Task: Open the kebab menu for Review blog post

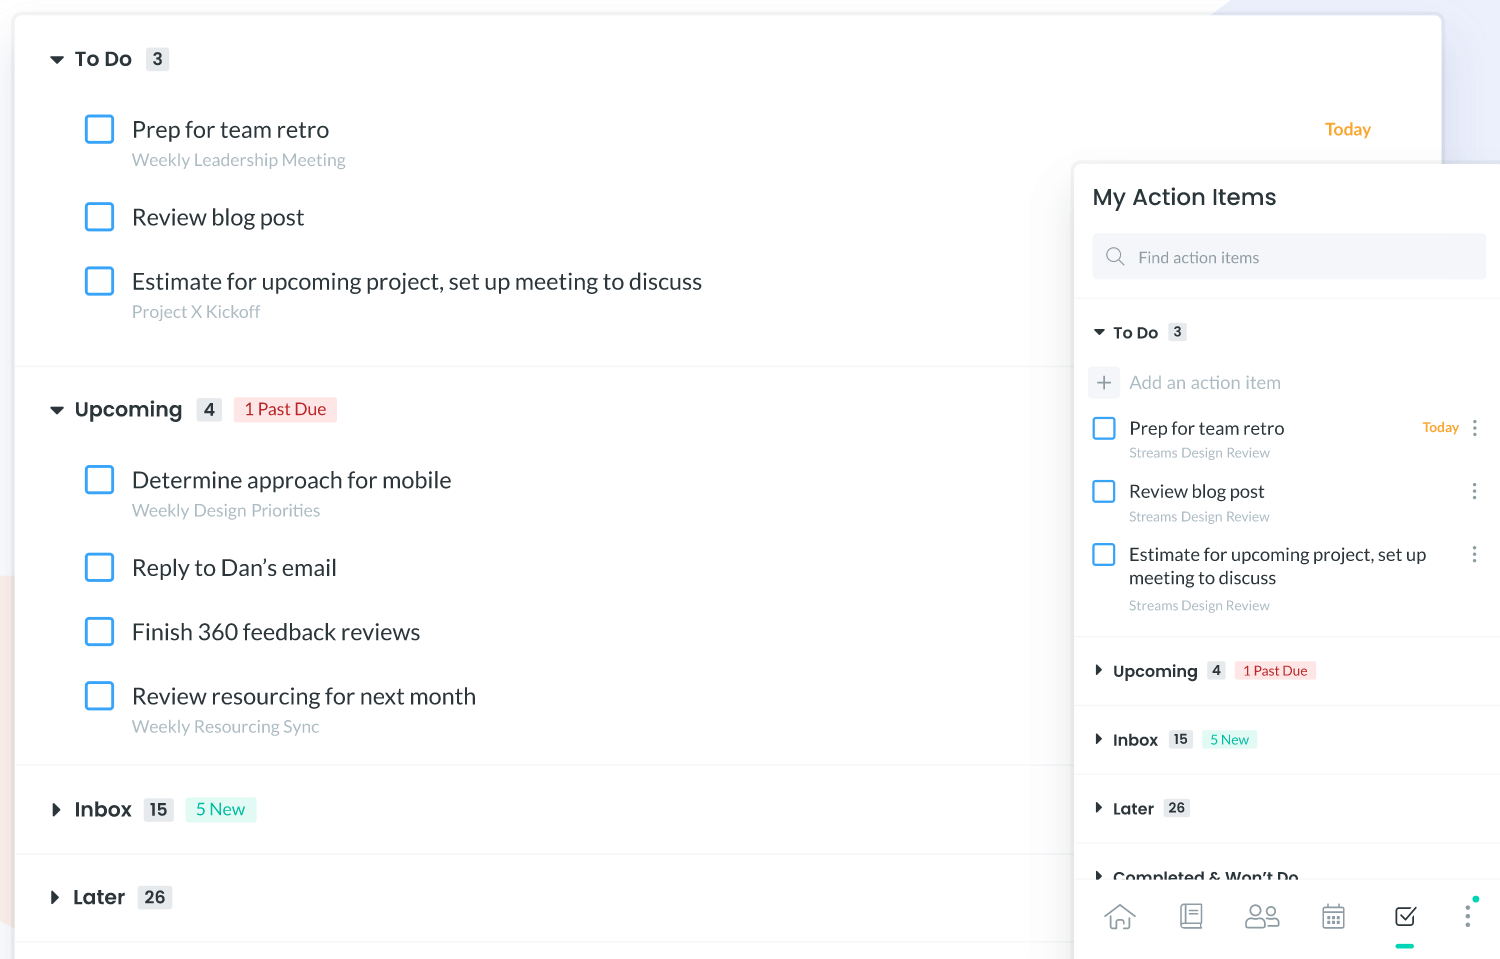Action: click(x=1474, y=491)
